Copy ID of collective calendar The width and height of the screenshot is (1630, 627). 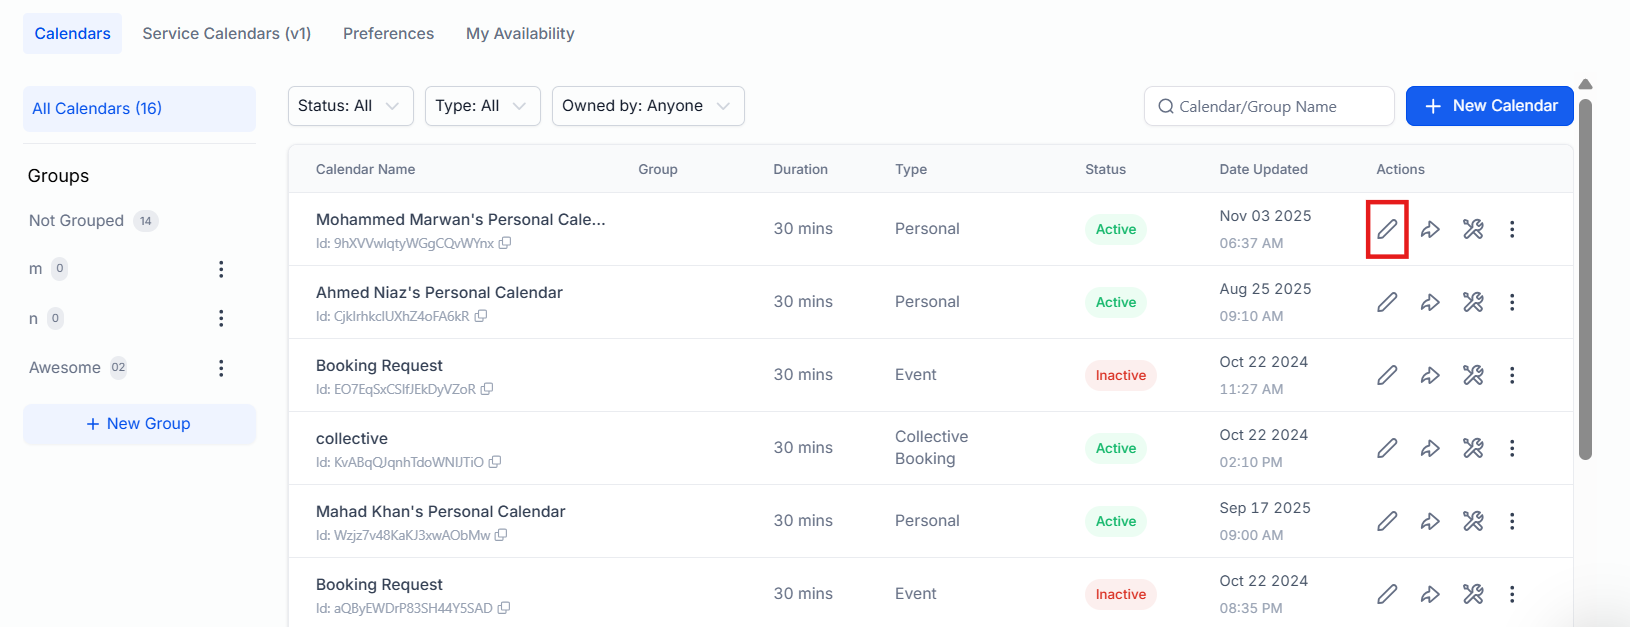(495, 462)
